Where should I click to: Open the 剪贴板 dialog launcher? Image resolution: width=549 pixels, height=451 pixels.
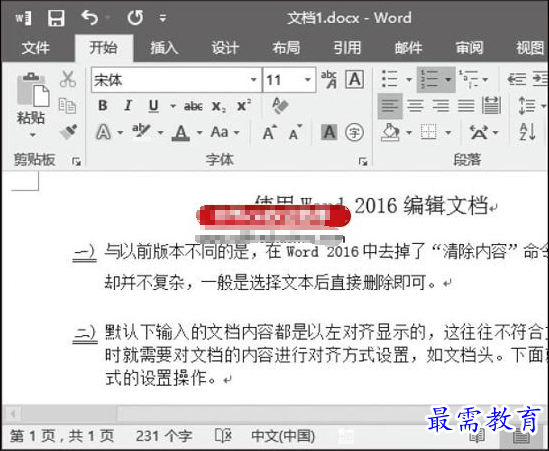pos(76,161)
